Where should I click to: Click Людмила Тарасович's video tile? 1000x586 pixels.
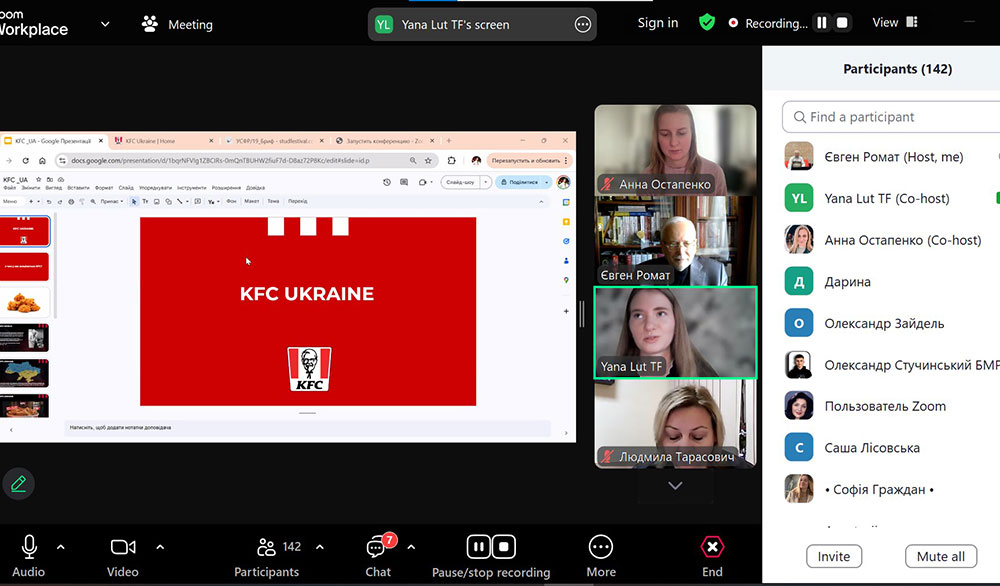point(675,423)
